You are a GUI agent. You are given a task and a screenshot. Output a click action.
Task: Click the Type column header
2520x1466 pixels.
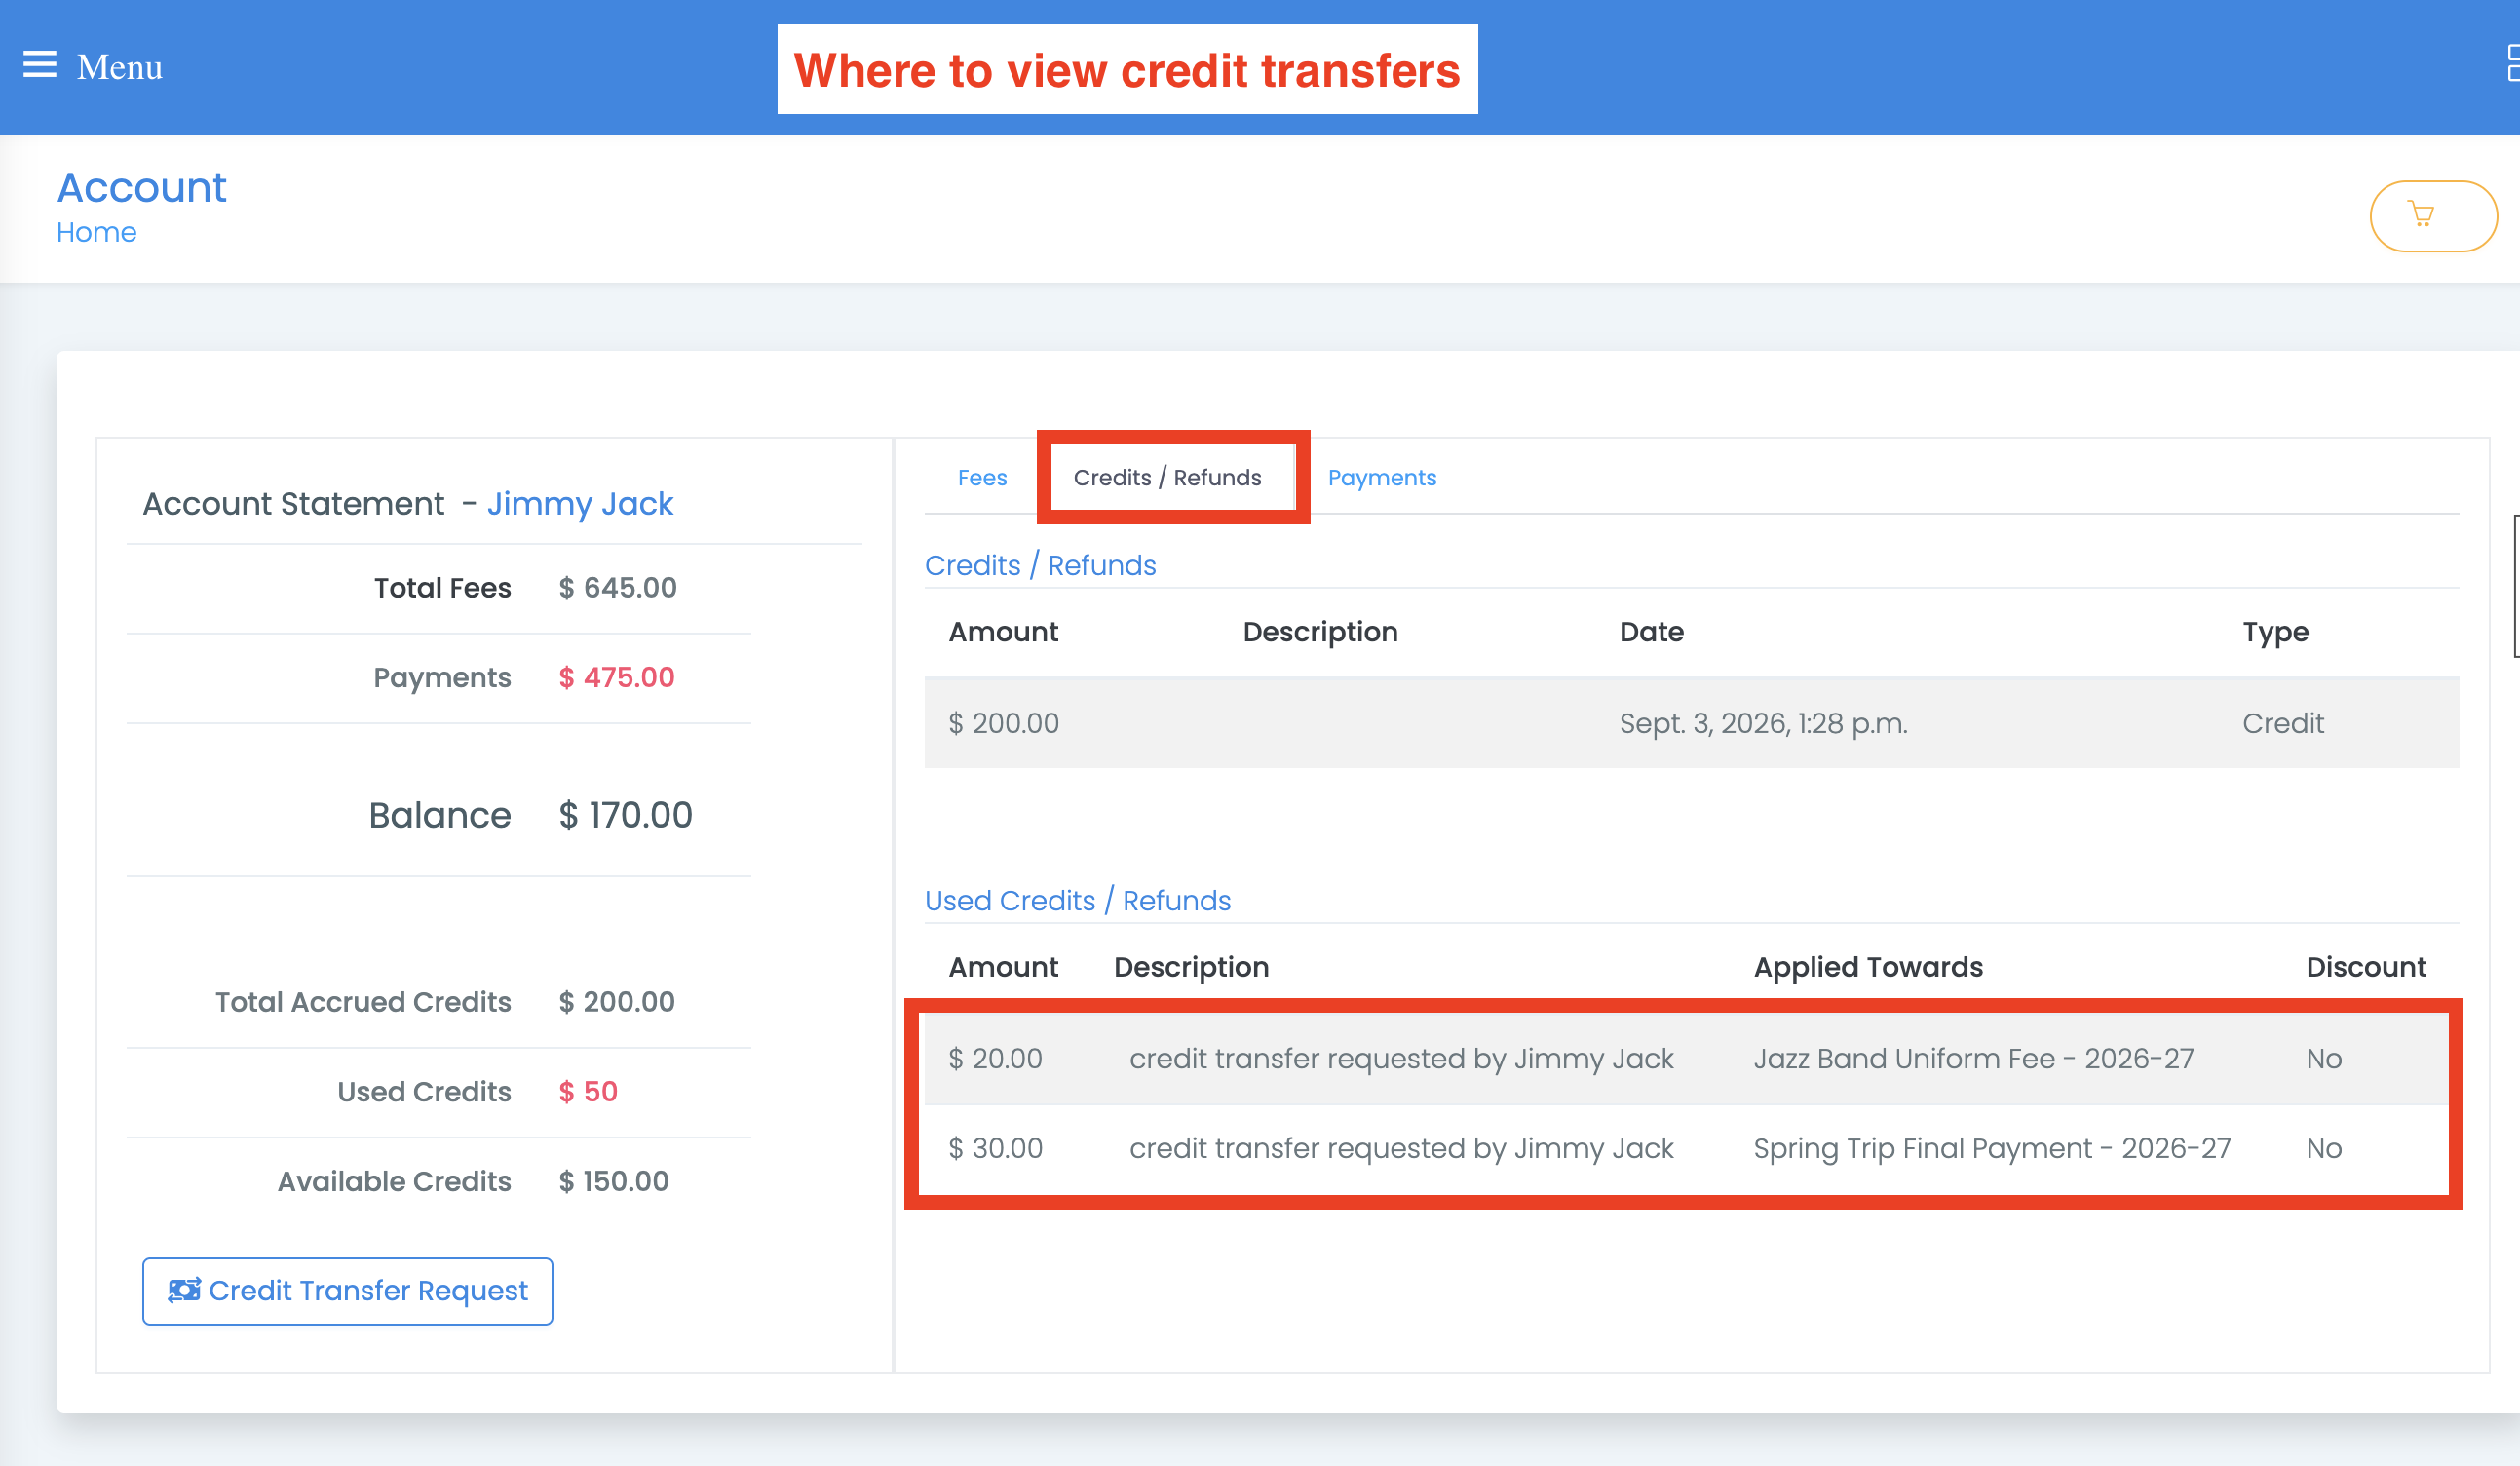pos(2275,633)
